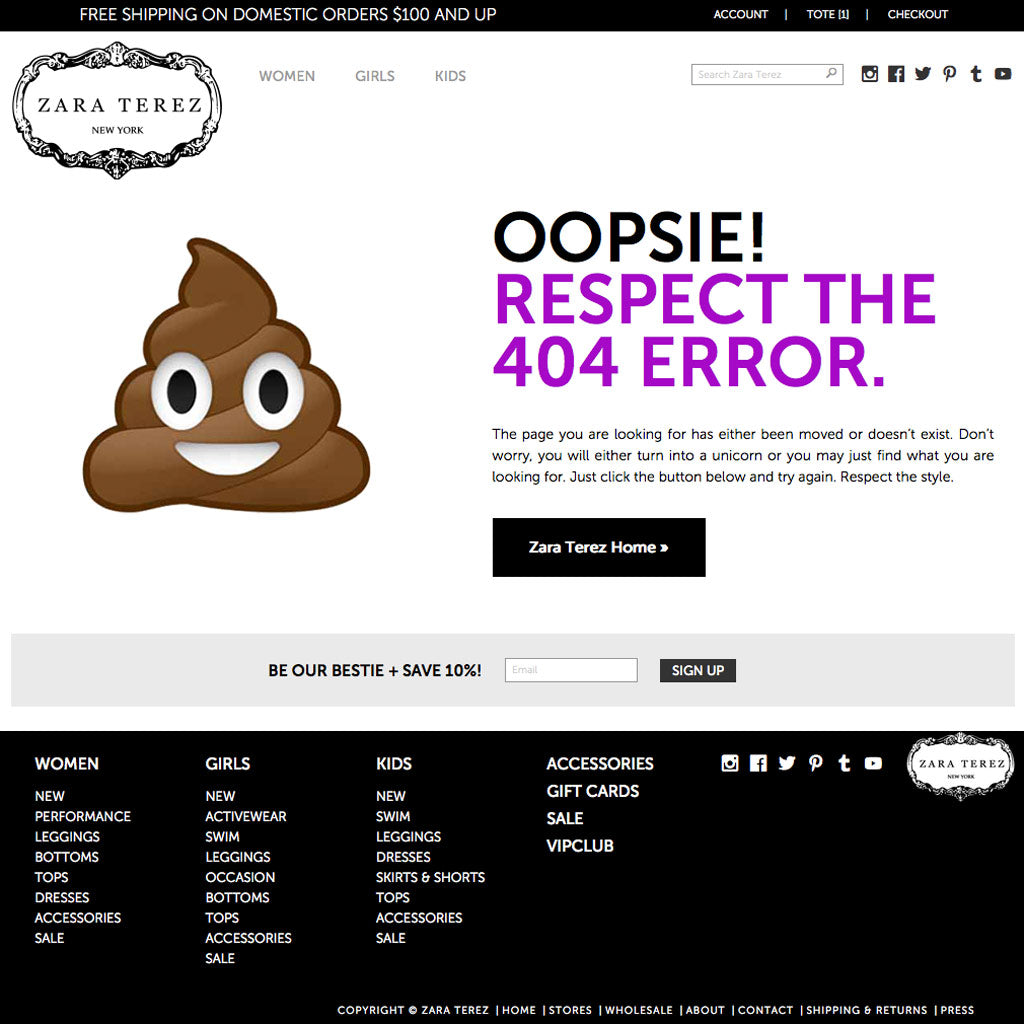Open the ACCOUNT link at top
1024x1024 pixels.
click(741, 15)
